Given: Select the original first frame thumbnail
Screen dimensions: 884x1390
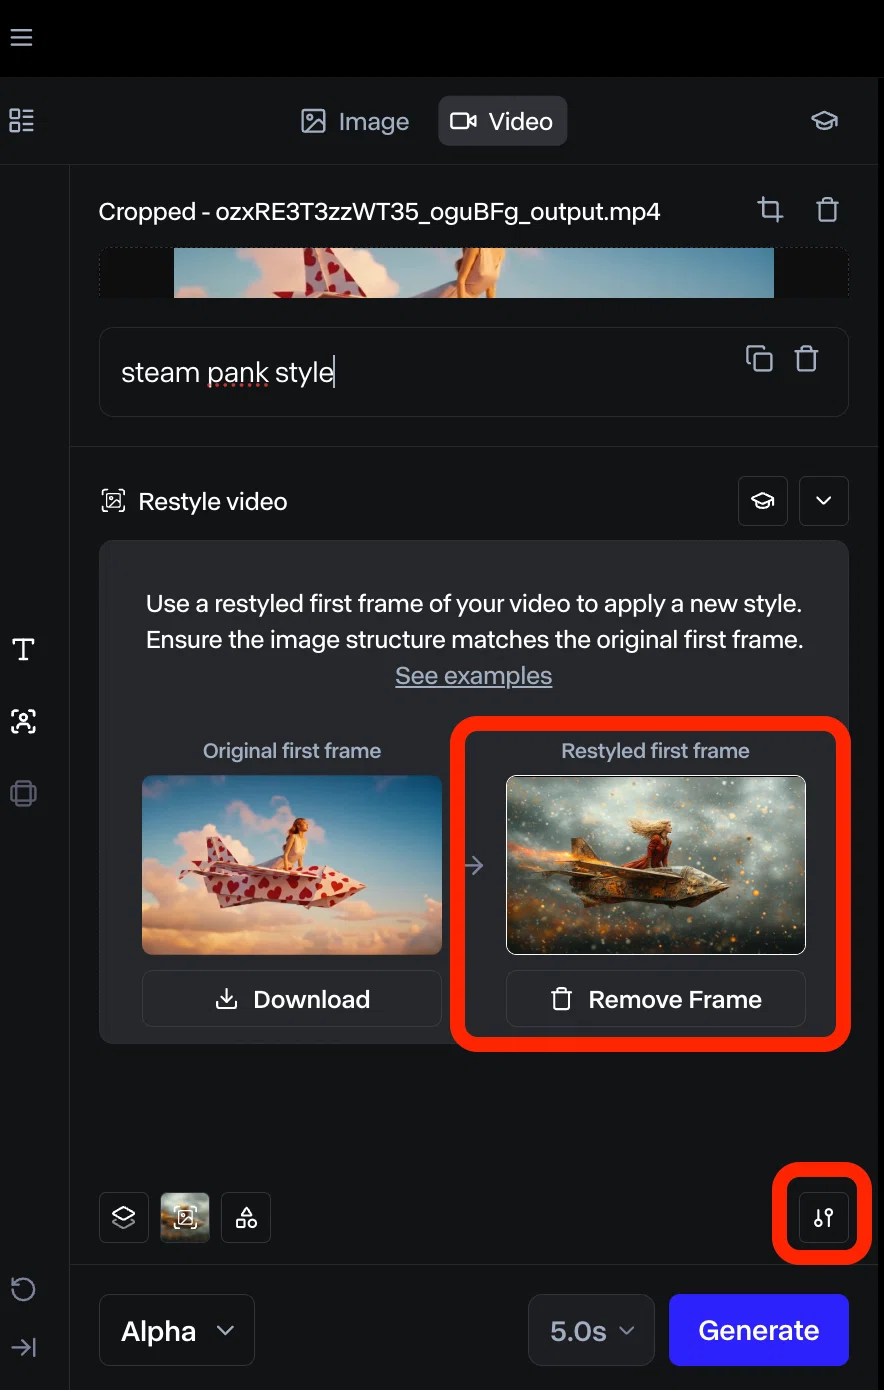Looking at the screenshot, I should 292,865.
